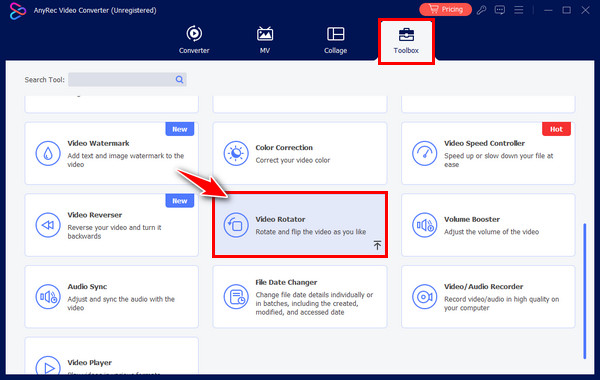This screenshot has height=380, width=600.
Task: Go to the MV tab
Action: click(x=265, y=40)
